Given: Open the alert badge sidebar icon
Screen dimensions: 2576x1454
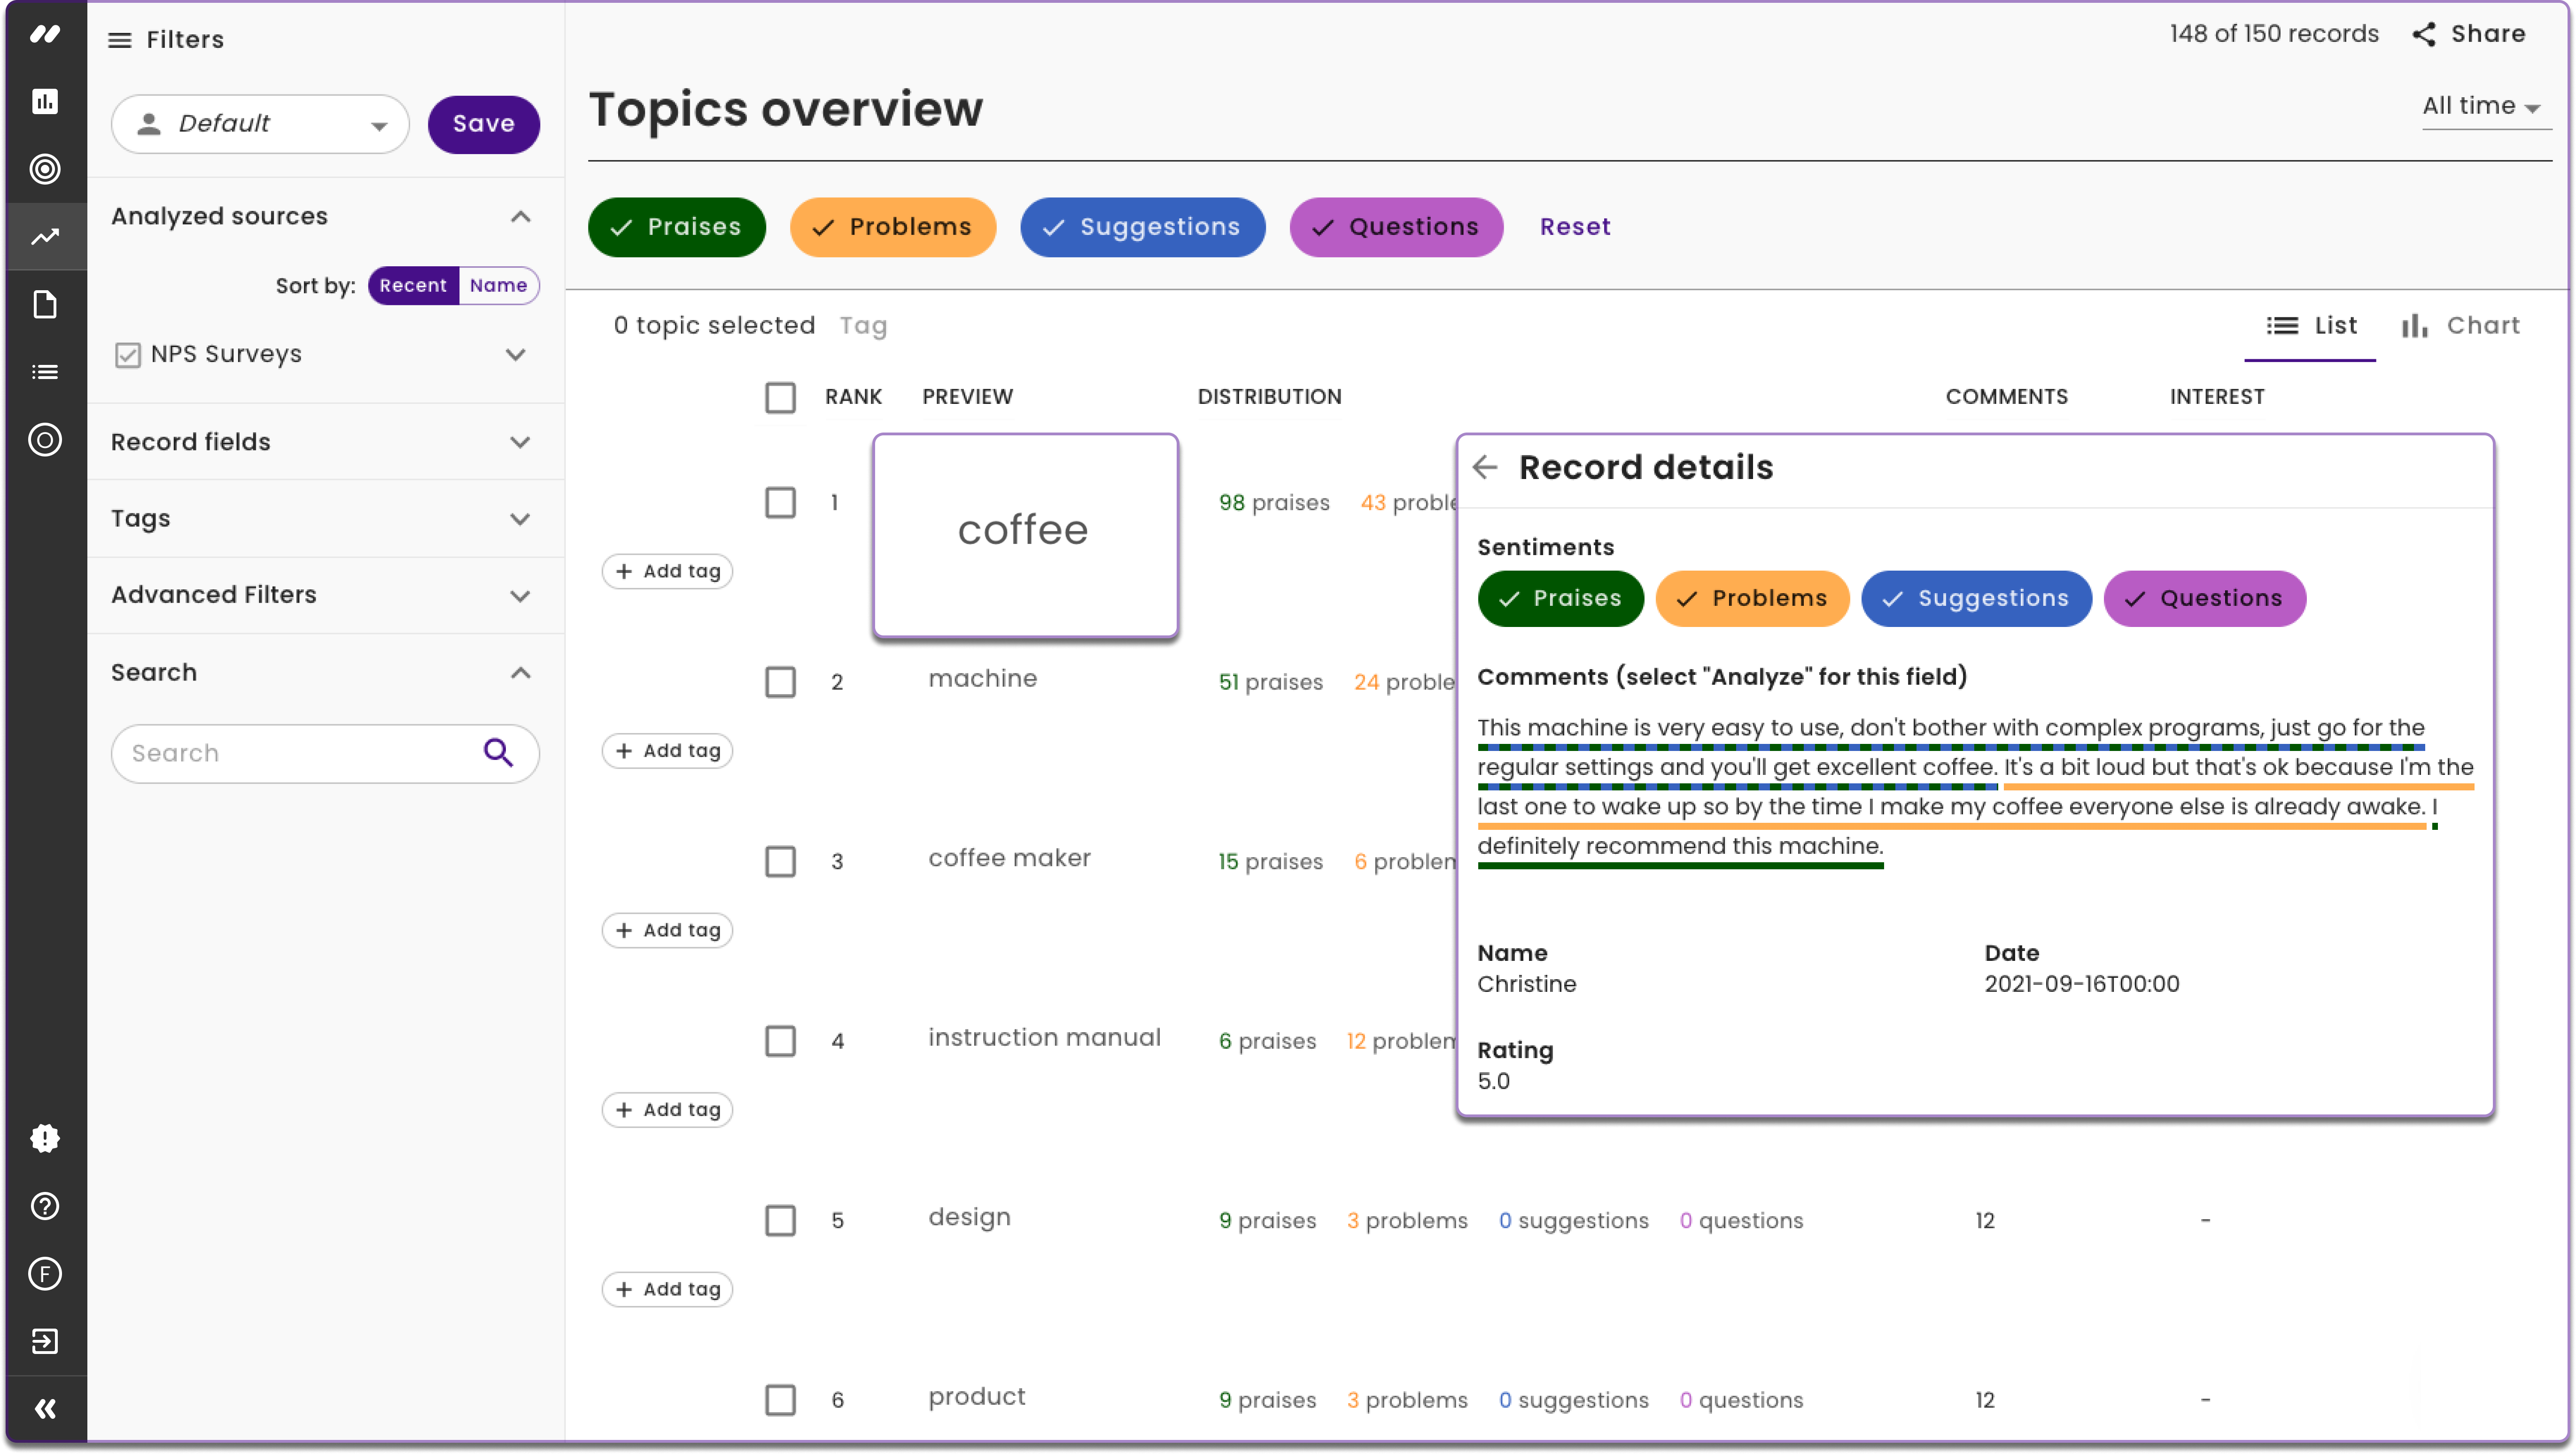Looking at the screenshot, I should tap(45, 1138).
